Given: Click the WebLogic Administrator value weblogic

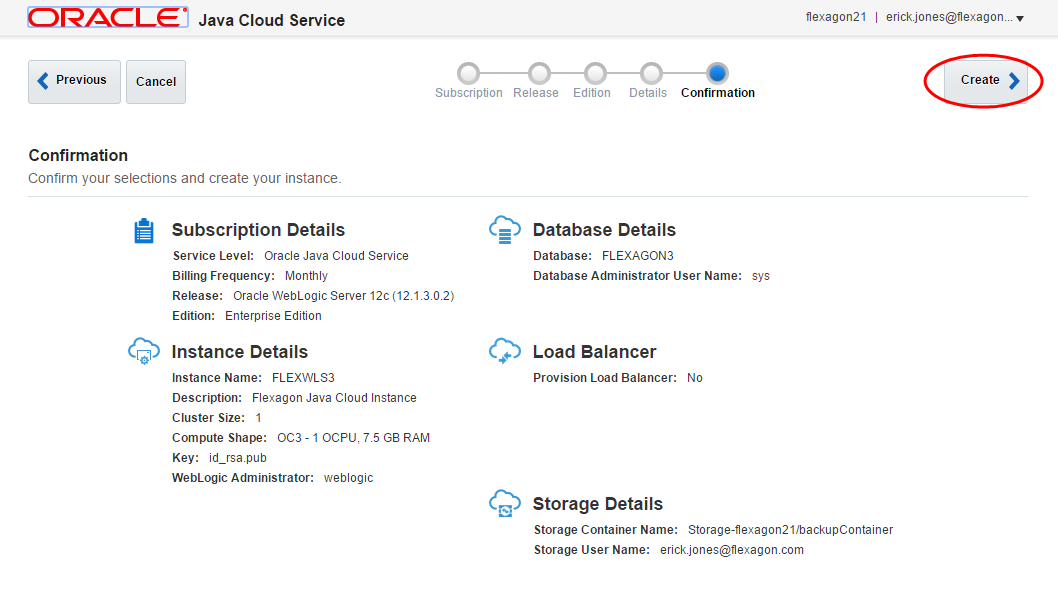Looking at the screenshot, I should 348,478.
